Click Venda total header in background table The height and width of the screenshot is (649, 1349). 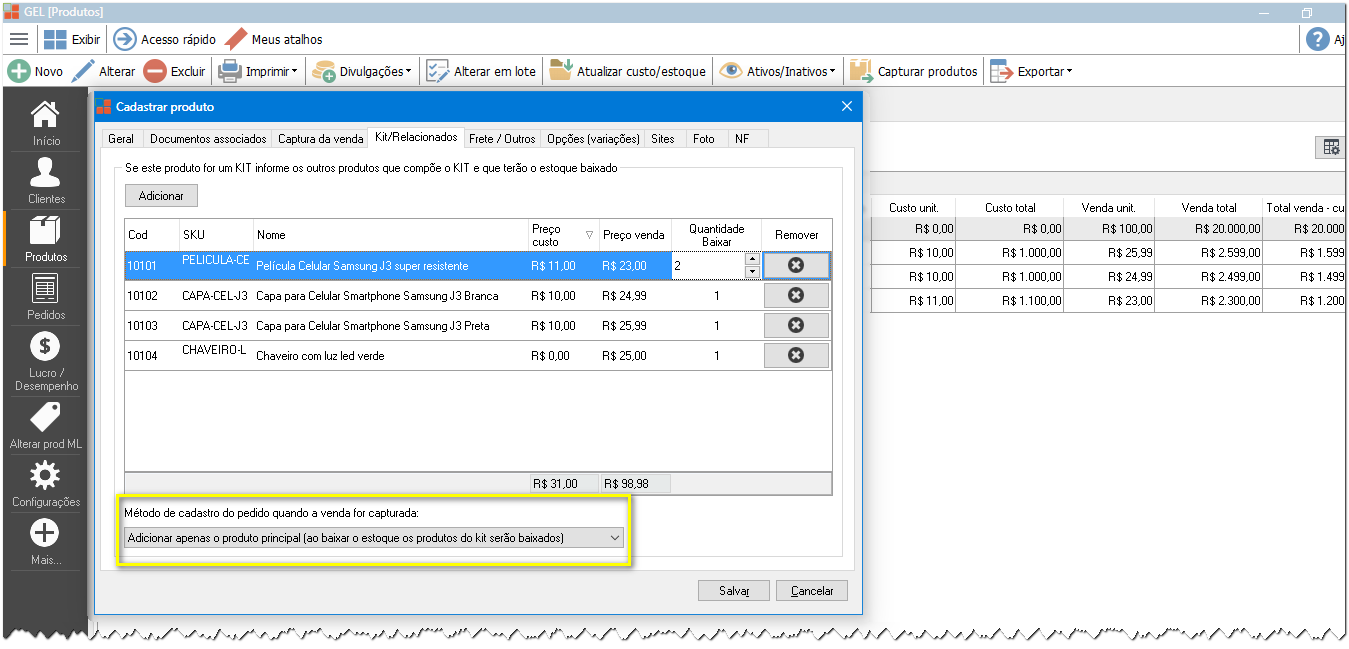pyautogui.click(x=1209, y=208)
